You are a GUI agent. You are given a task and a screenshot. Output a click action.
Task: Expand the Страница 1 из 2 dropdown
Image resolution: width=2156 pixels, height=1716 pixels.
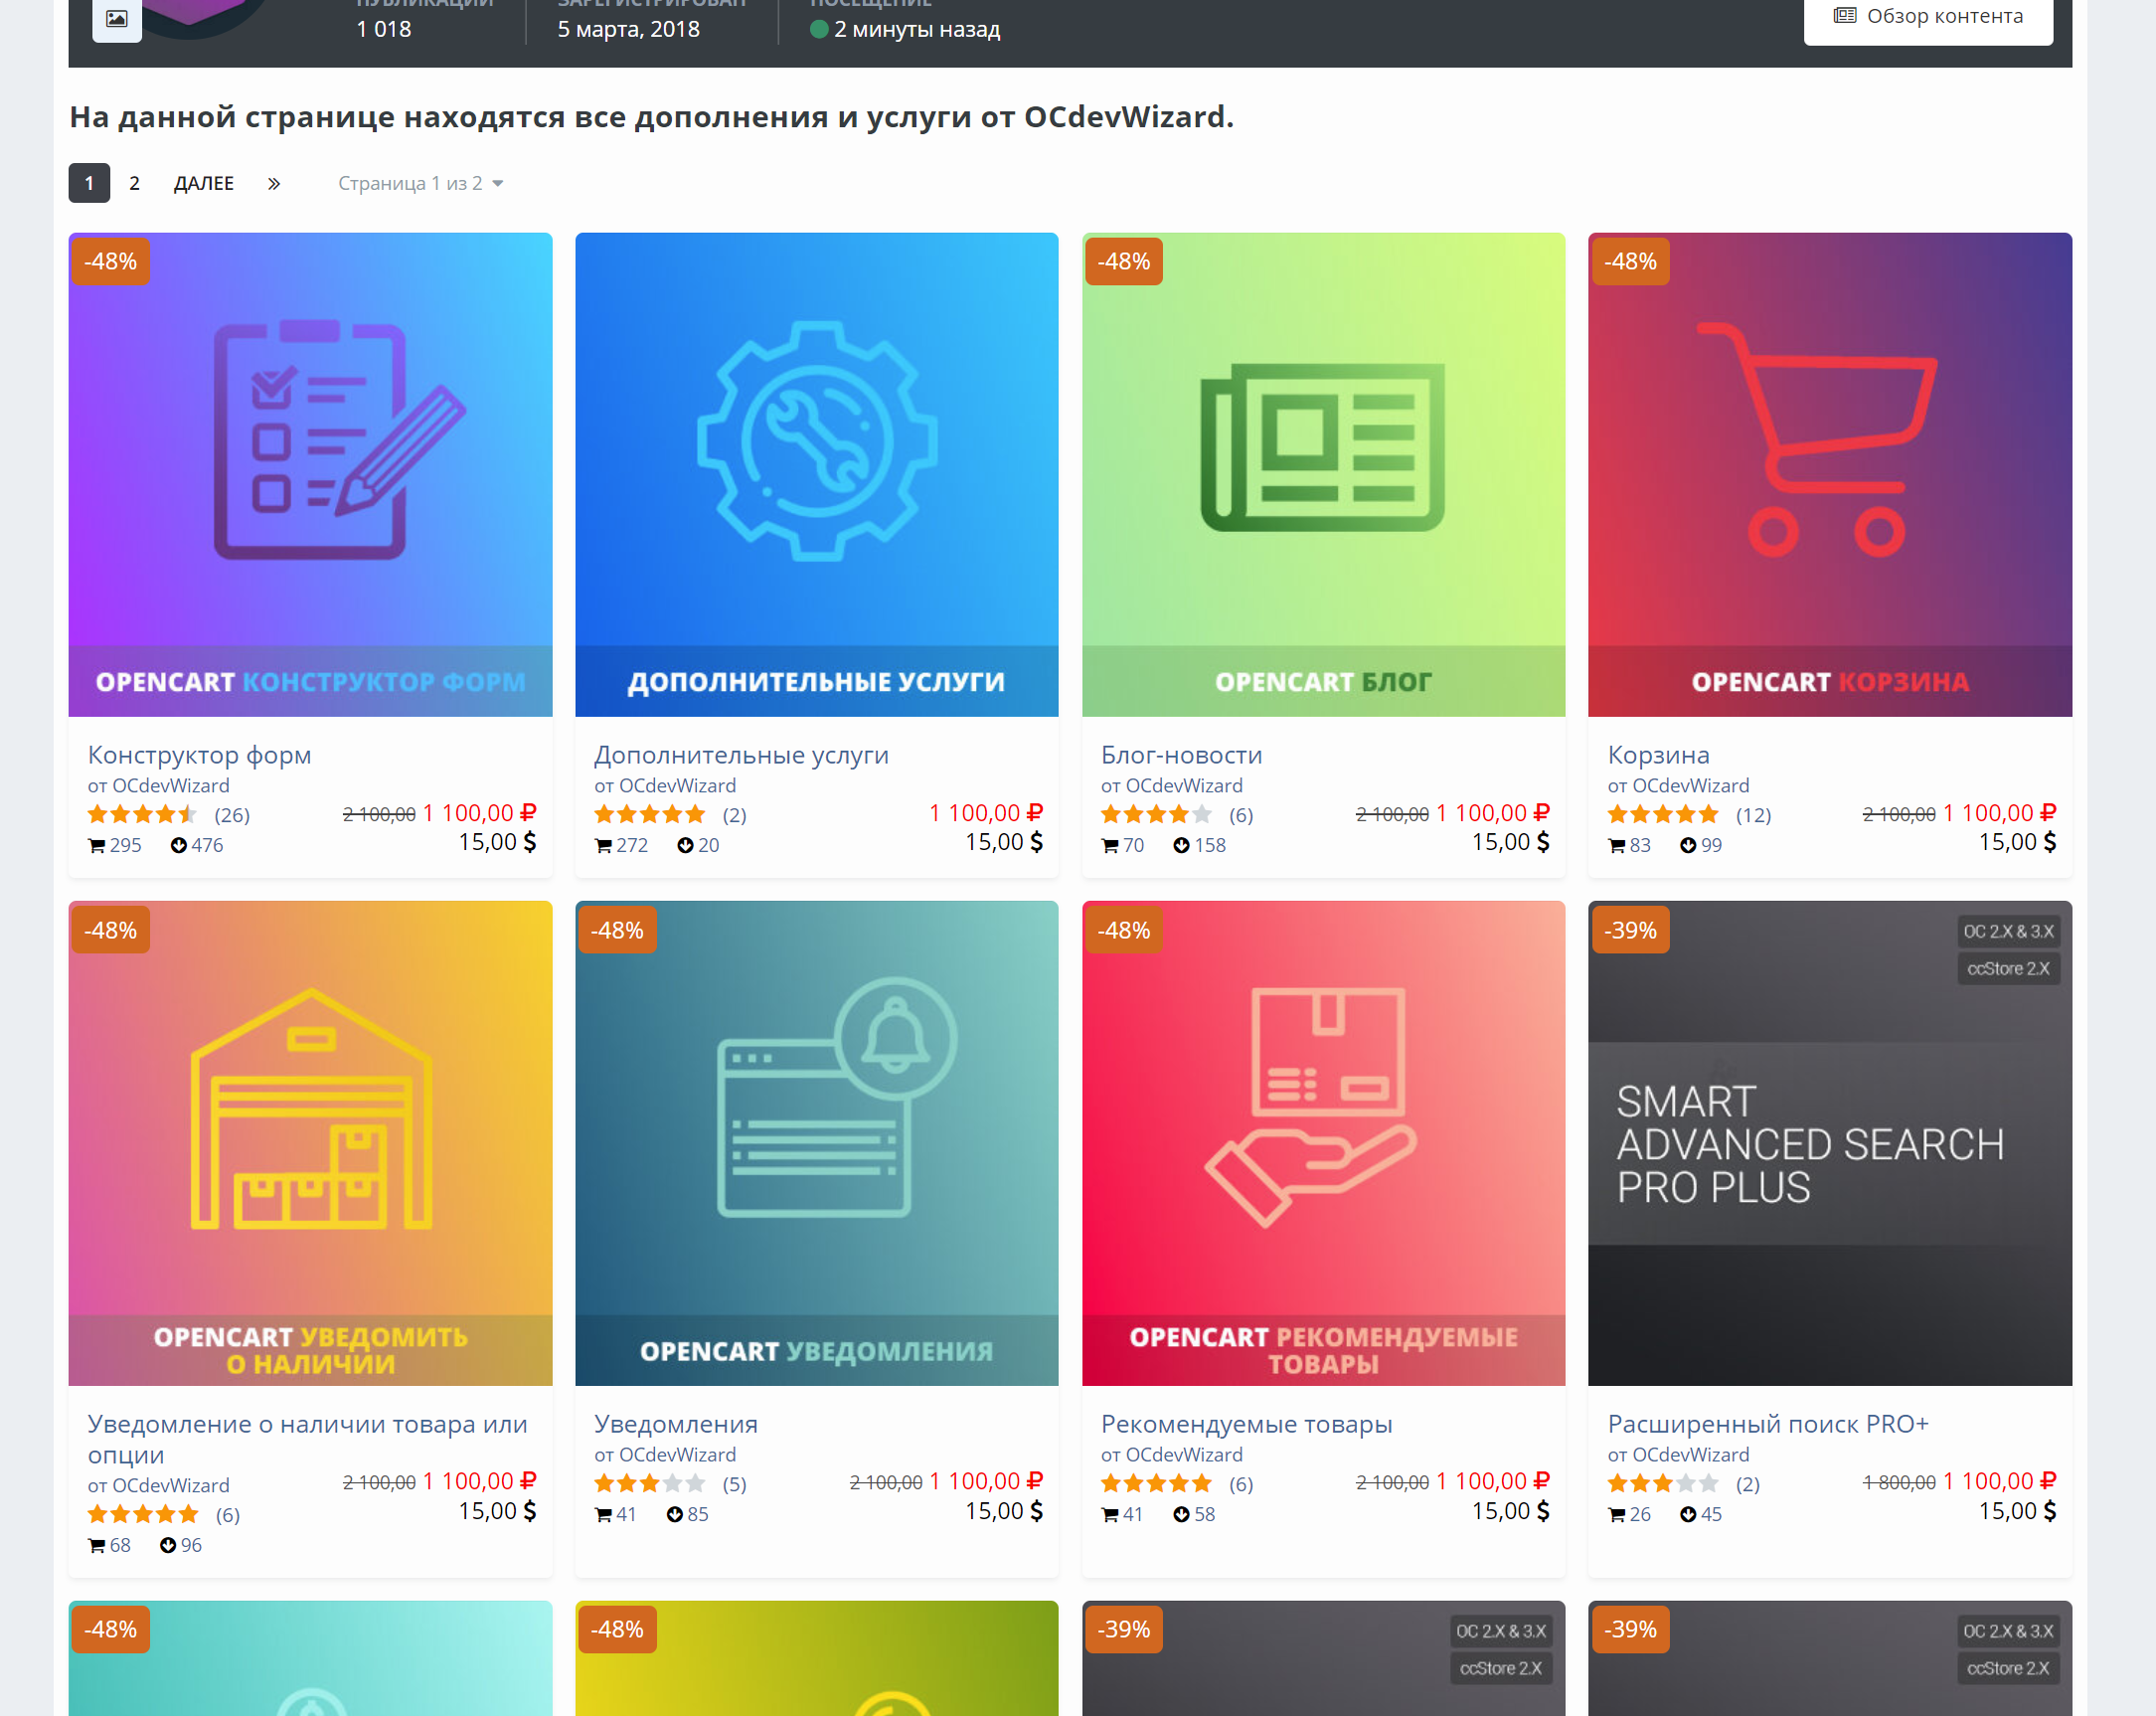tap(420, 183)
